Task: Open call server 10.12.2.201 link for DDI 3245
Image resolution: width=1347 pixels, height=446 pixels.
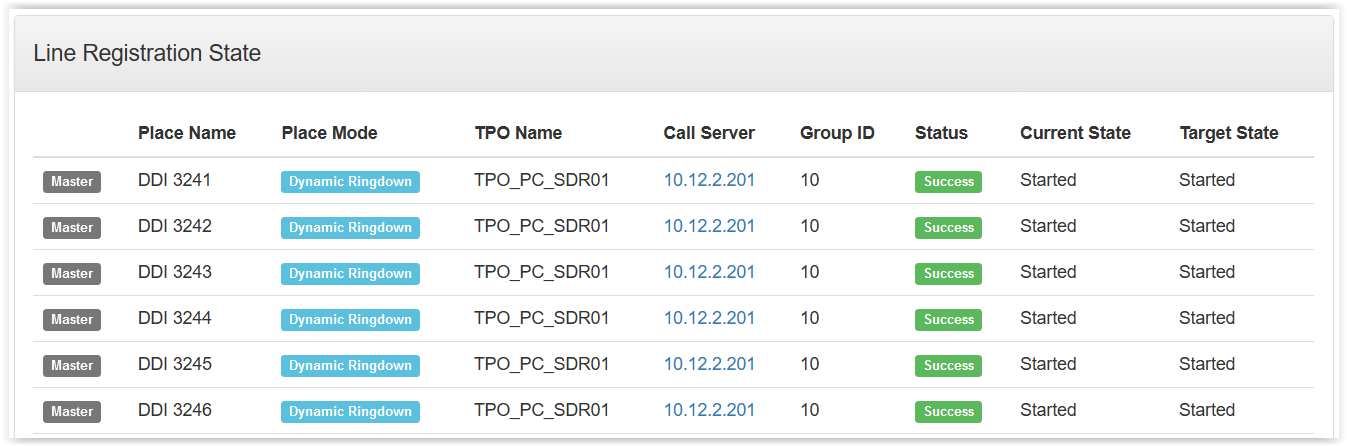Action: coord(709,364)
